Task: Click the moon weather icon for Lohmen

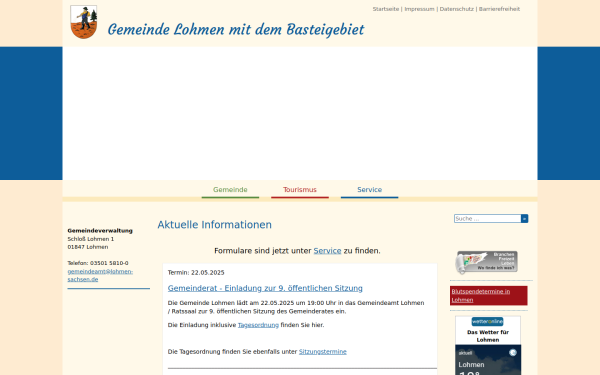Action: point(513,353)
